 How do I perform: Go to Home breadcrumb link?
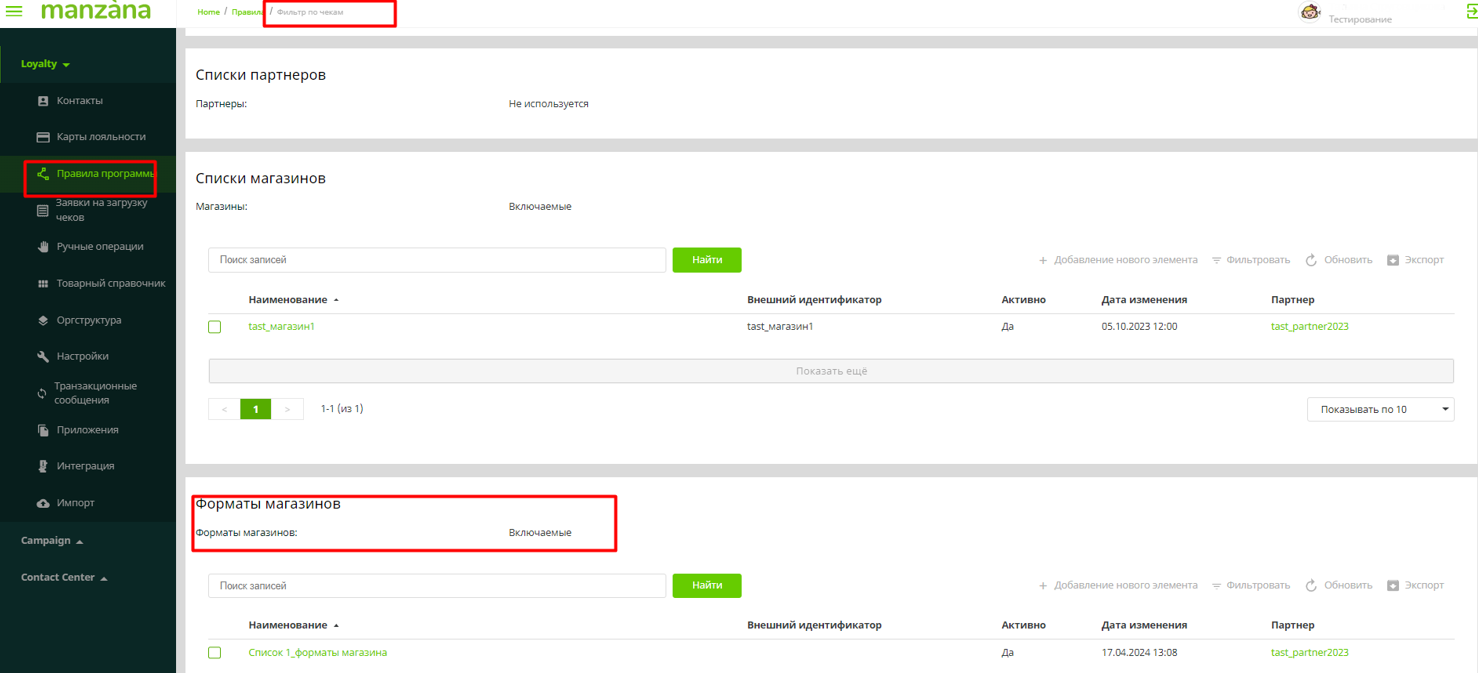coord(208,12)
